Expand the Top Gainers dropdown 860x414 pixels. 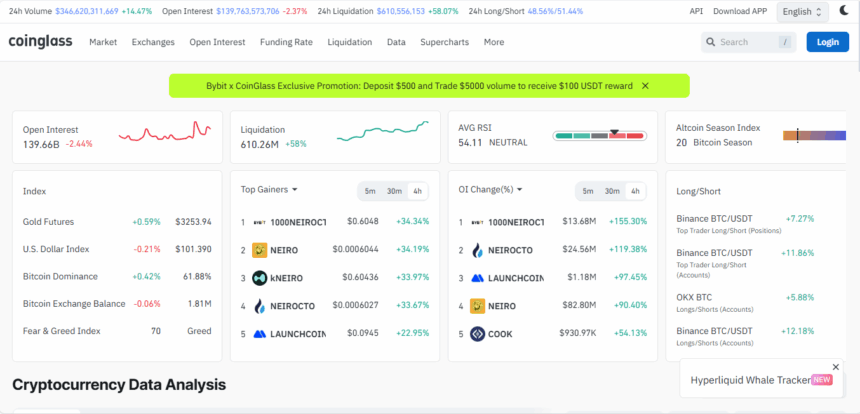coord(269,189)
